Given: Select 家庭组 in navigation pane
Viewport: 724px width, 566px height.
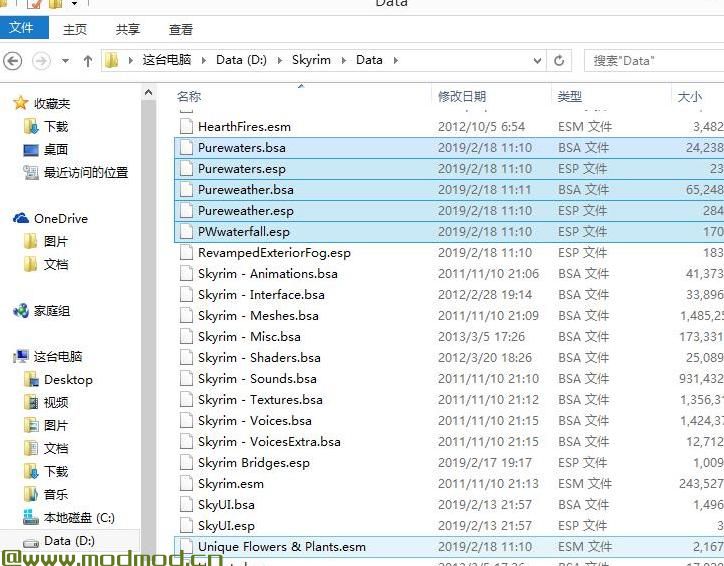Looking at the screenshot, I should pos(52,311).
